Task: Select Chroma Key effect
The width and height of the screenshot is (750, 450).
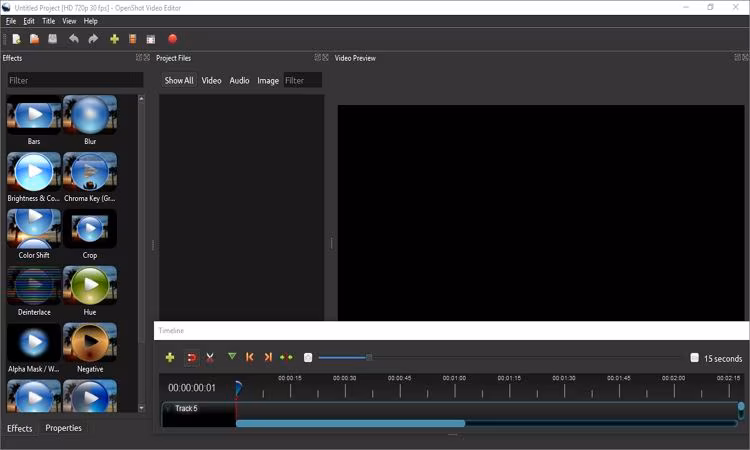Action: [x=90, y=177]
